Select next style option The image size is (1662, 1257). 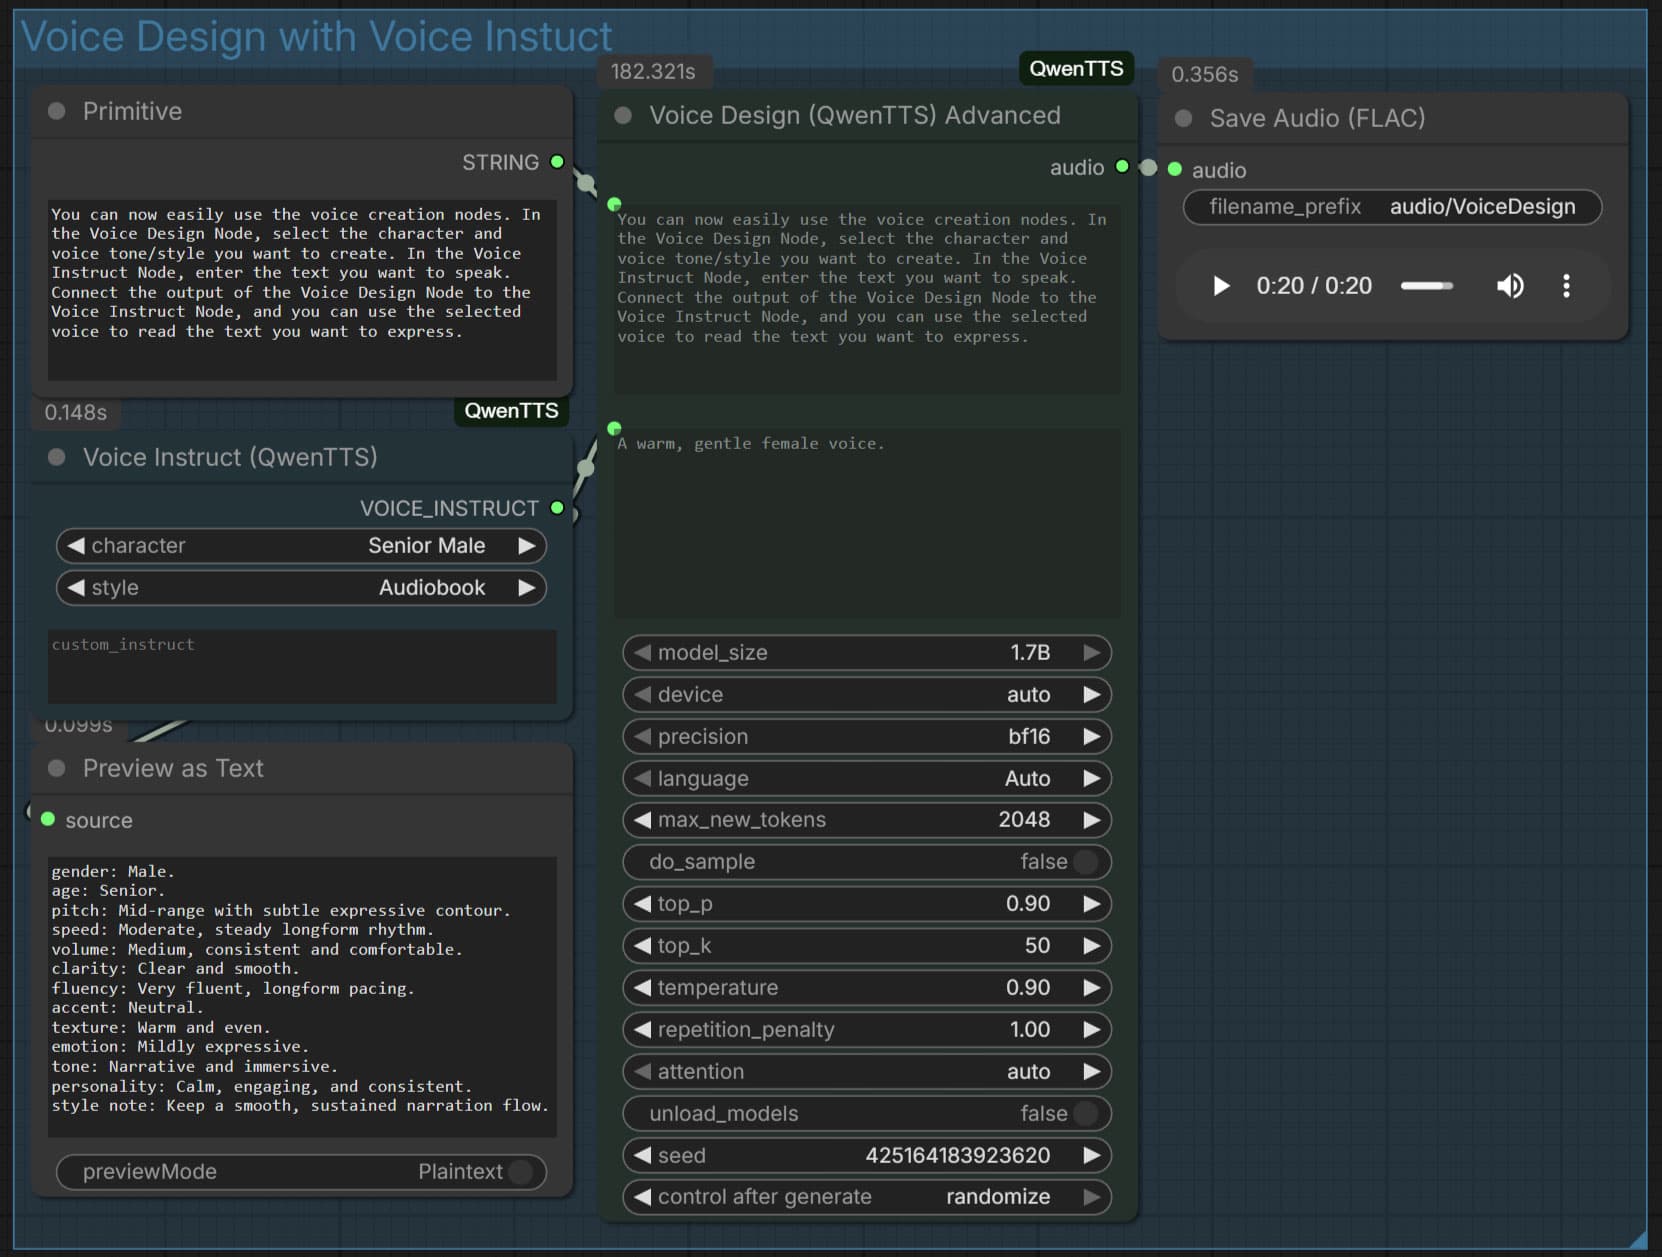526,587
